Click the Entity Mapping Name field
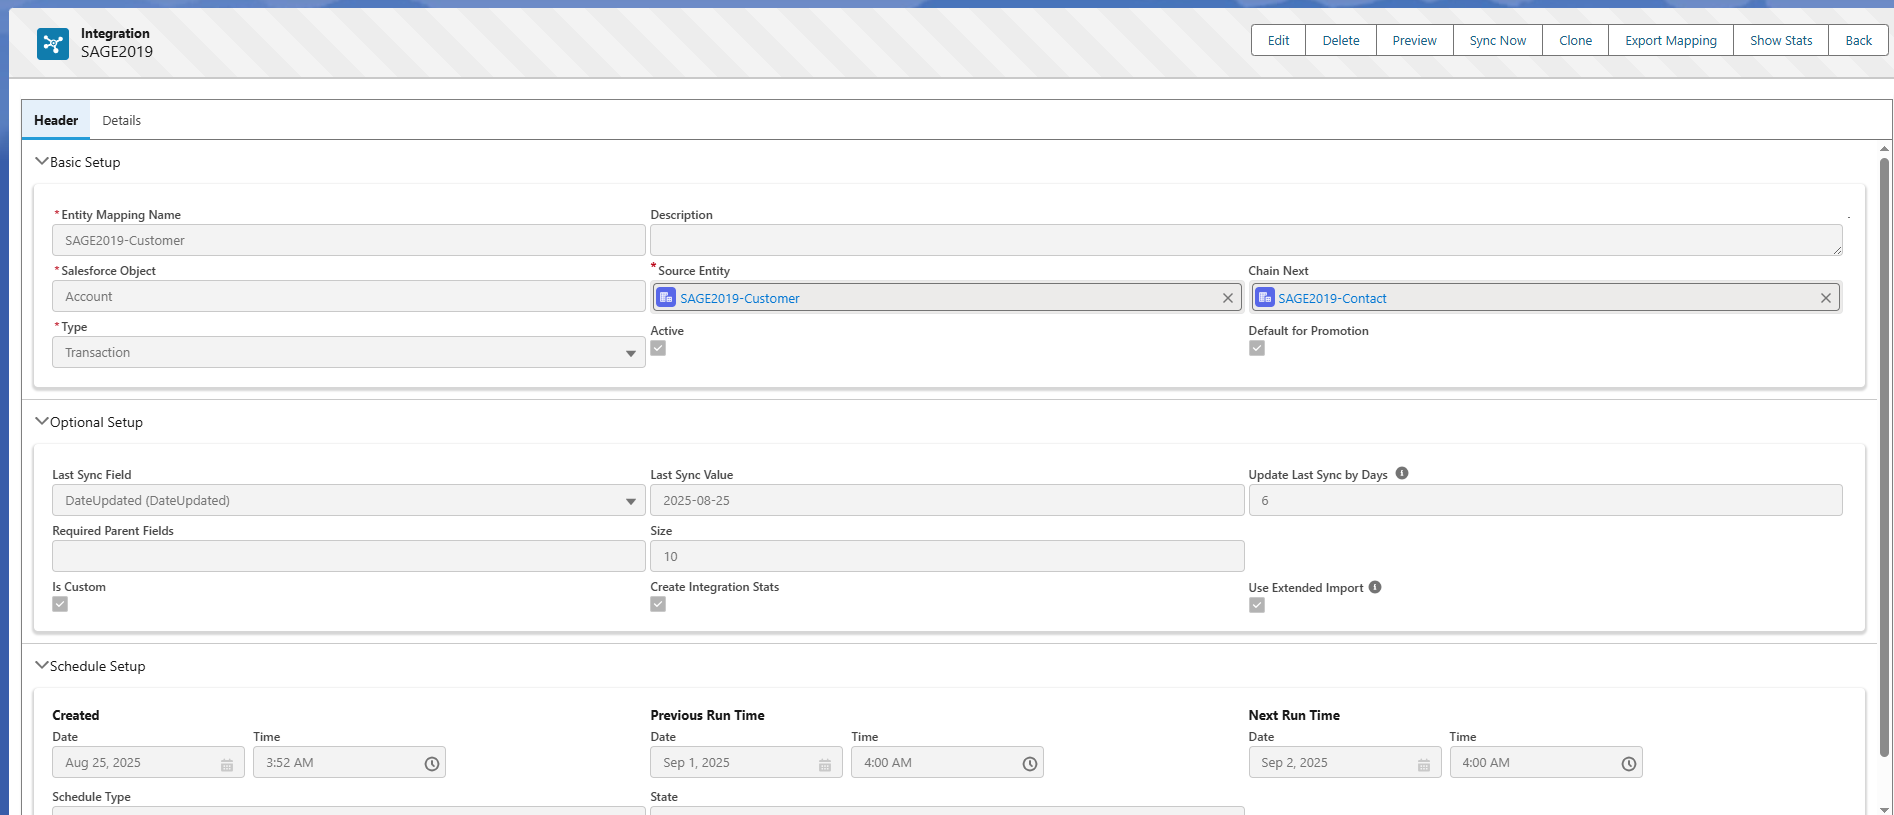 click(348, 240)
